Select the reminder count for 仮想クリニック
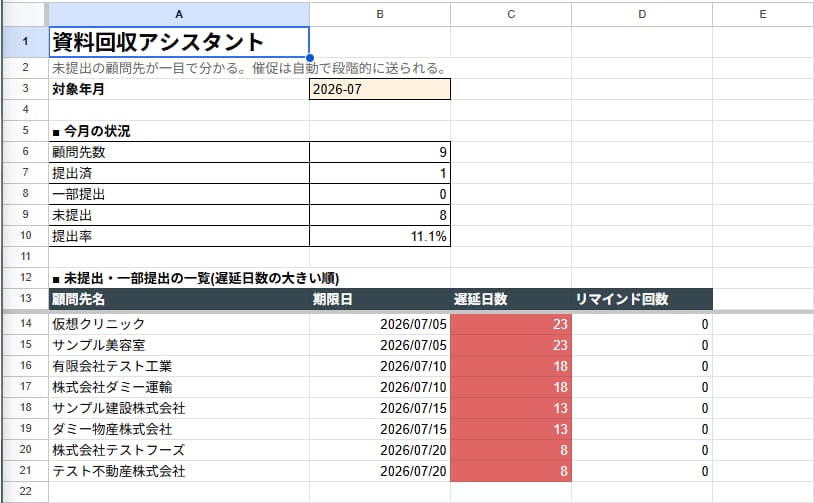This screenshot has width=814, height=503. 642,324
